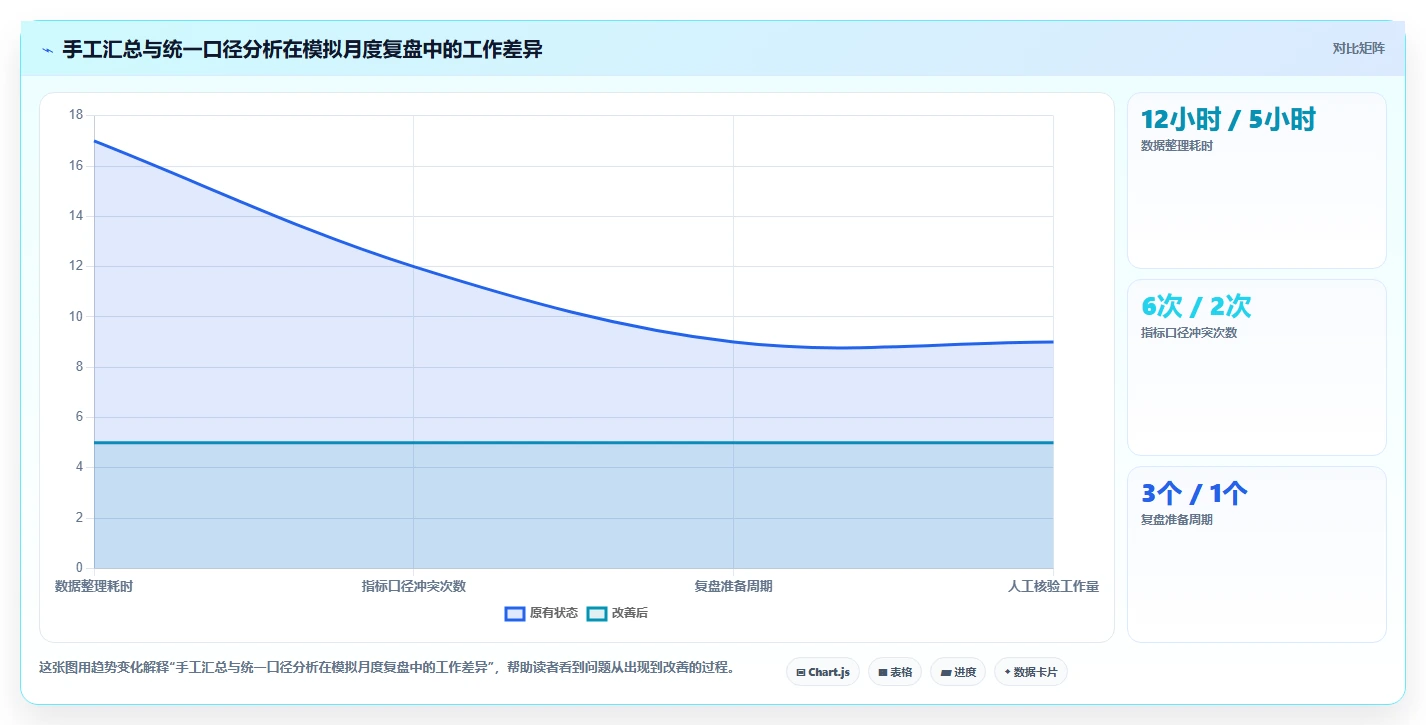Toggle the 原有状态 legend entry
Viewport: 1426px width, 725px height.
(541, 613)
